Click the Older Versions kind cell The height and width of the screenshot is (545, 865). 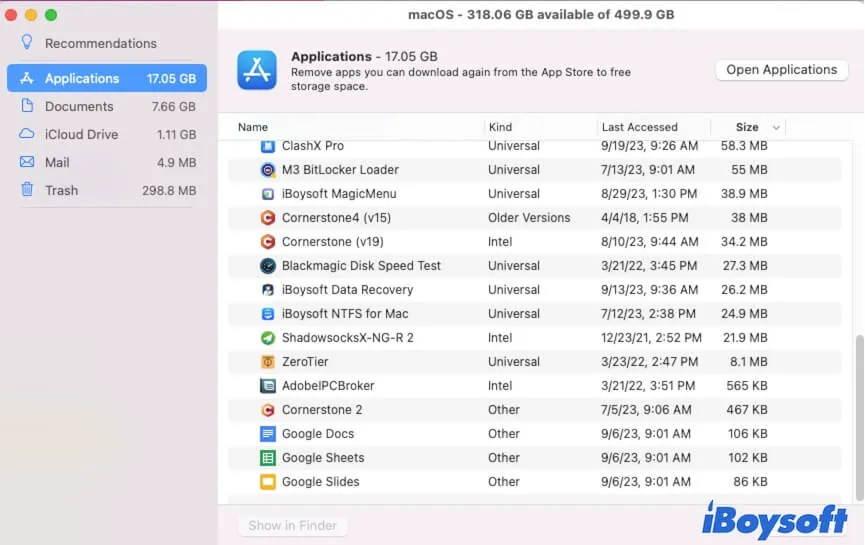pos(528,218)
